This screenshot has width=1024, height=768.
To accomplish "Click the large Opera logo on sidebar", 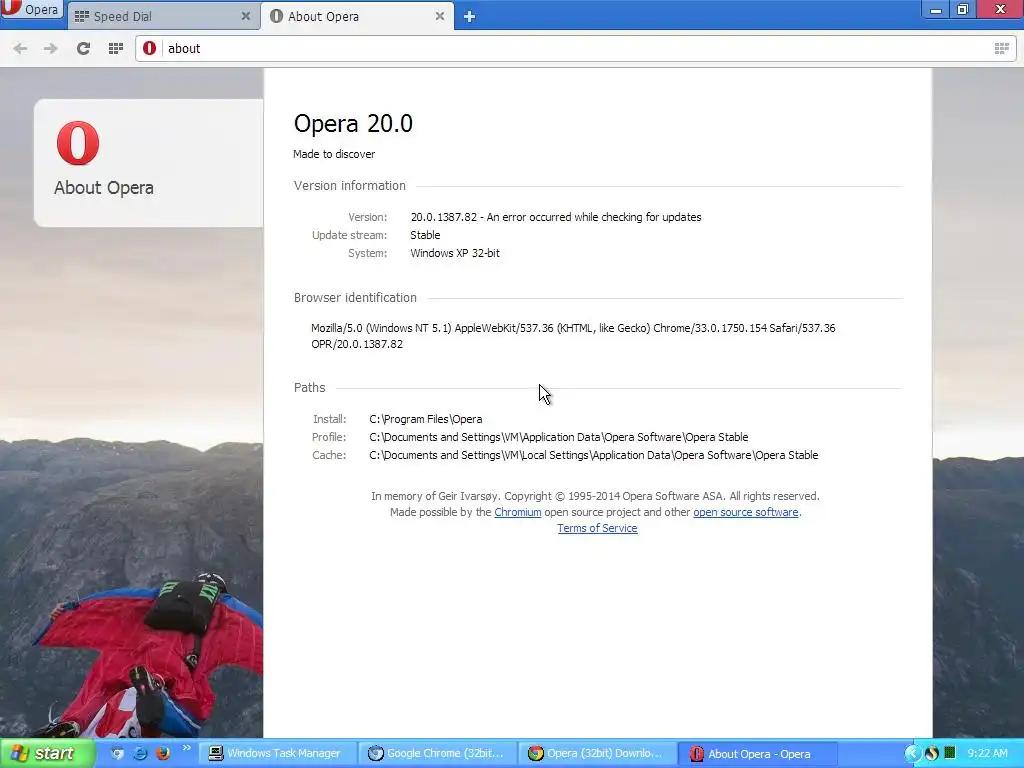I will point(78,142).
